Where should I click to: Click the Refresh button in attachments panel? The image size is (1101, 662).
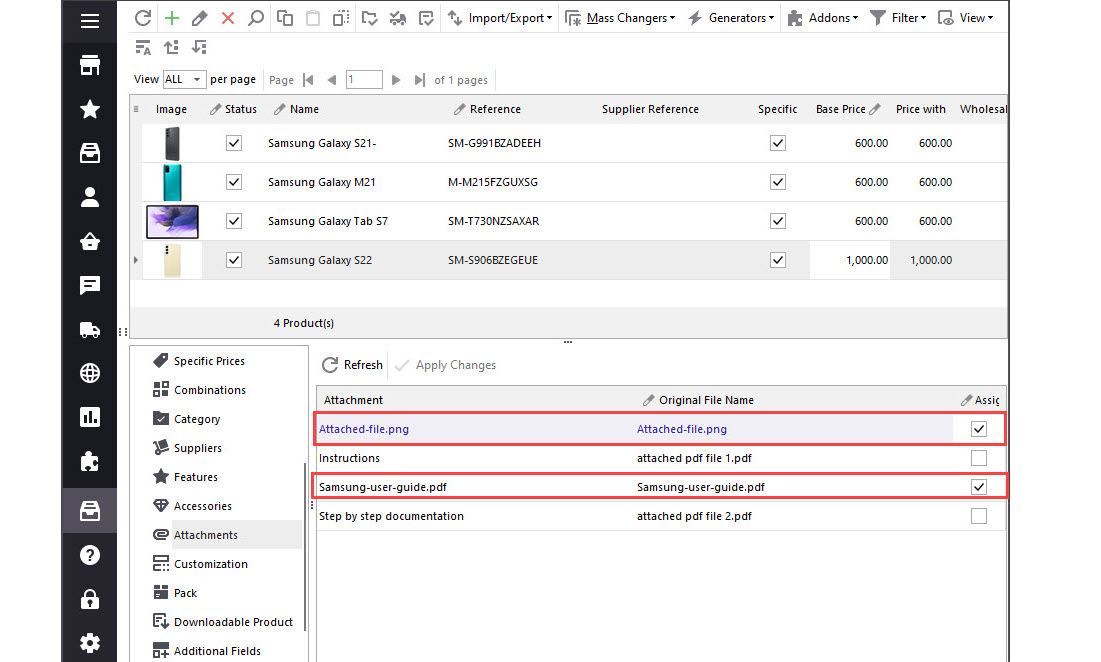352,365
